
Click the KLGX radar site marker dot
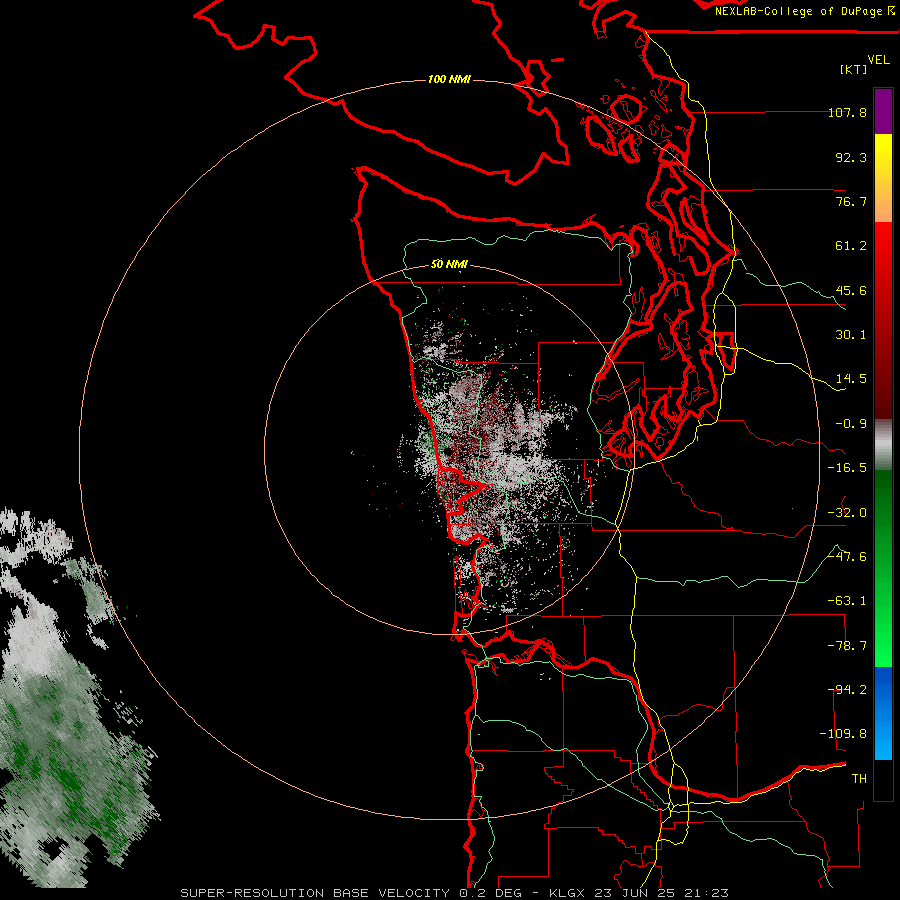448,452
